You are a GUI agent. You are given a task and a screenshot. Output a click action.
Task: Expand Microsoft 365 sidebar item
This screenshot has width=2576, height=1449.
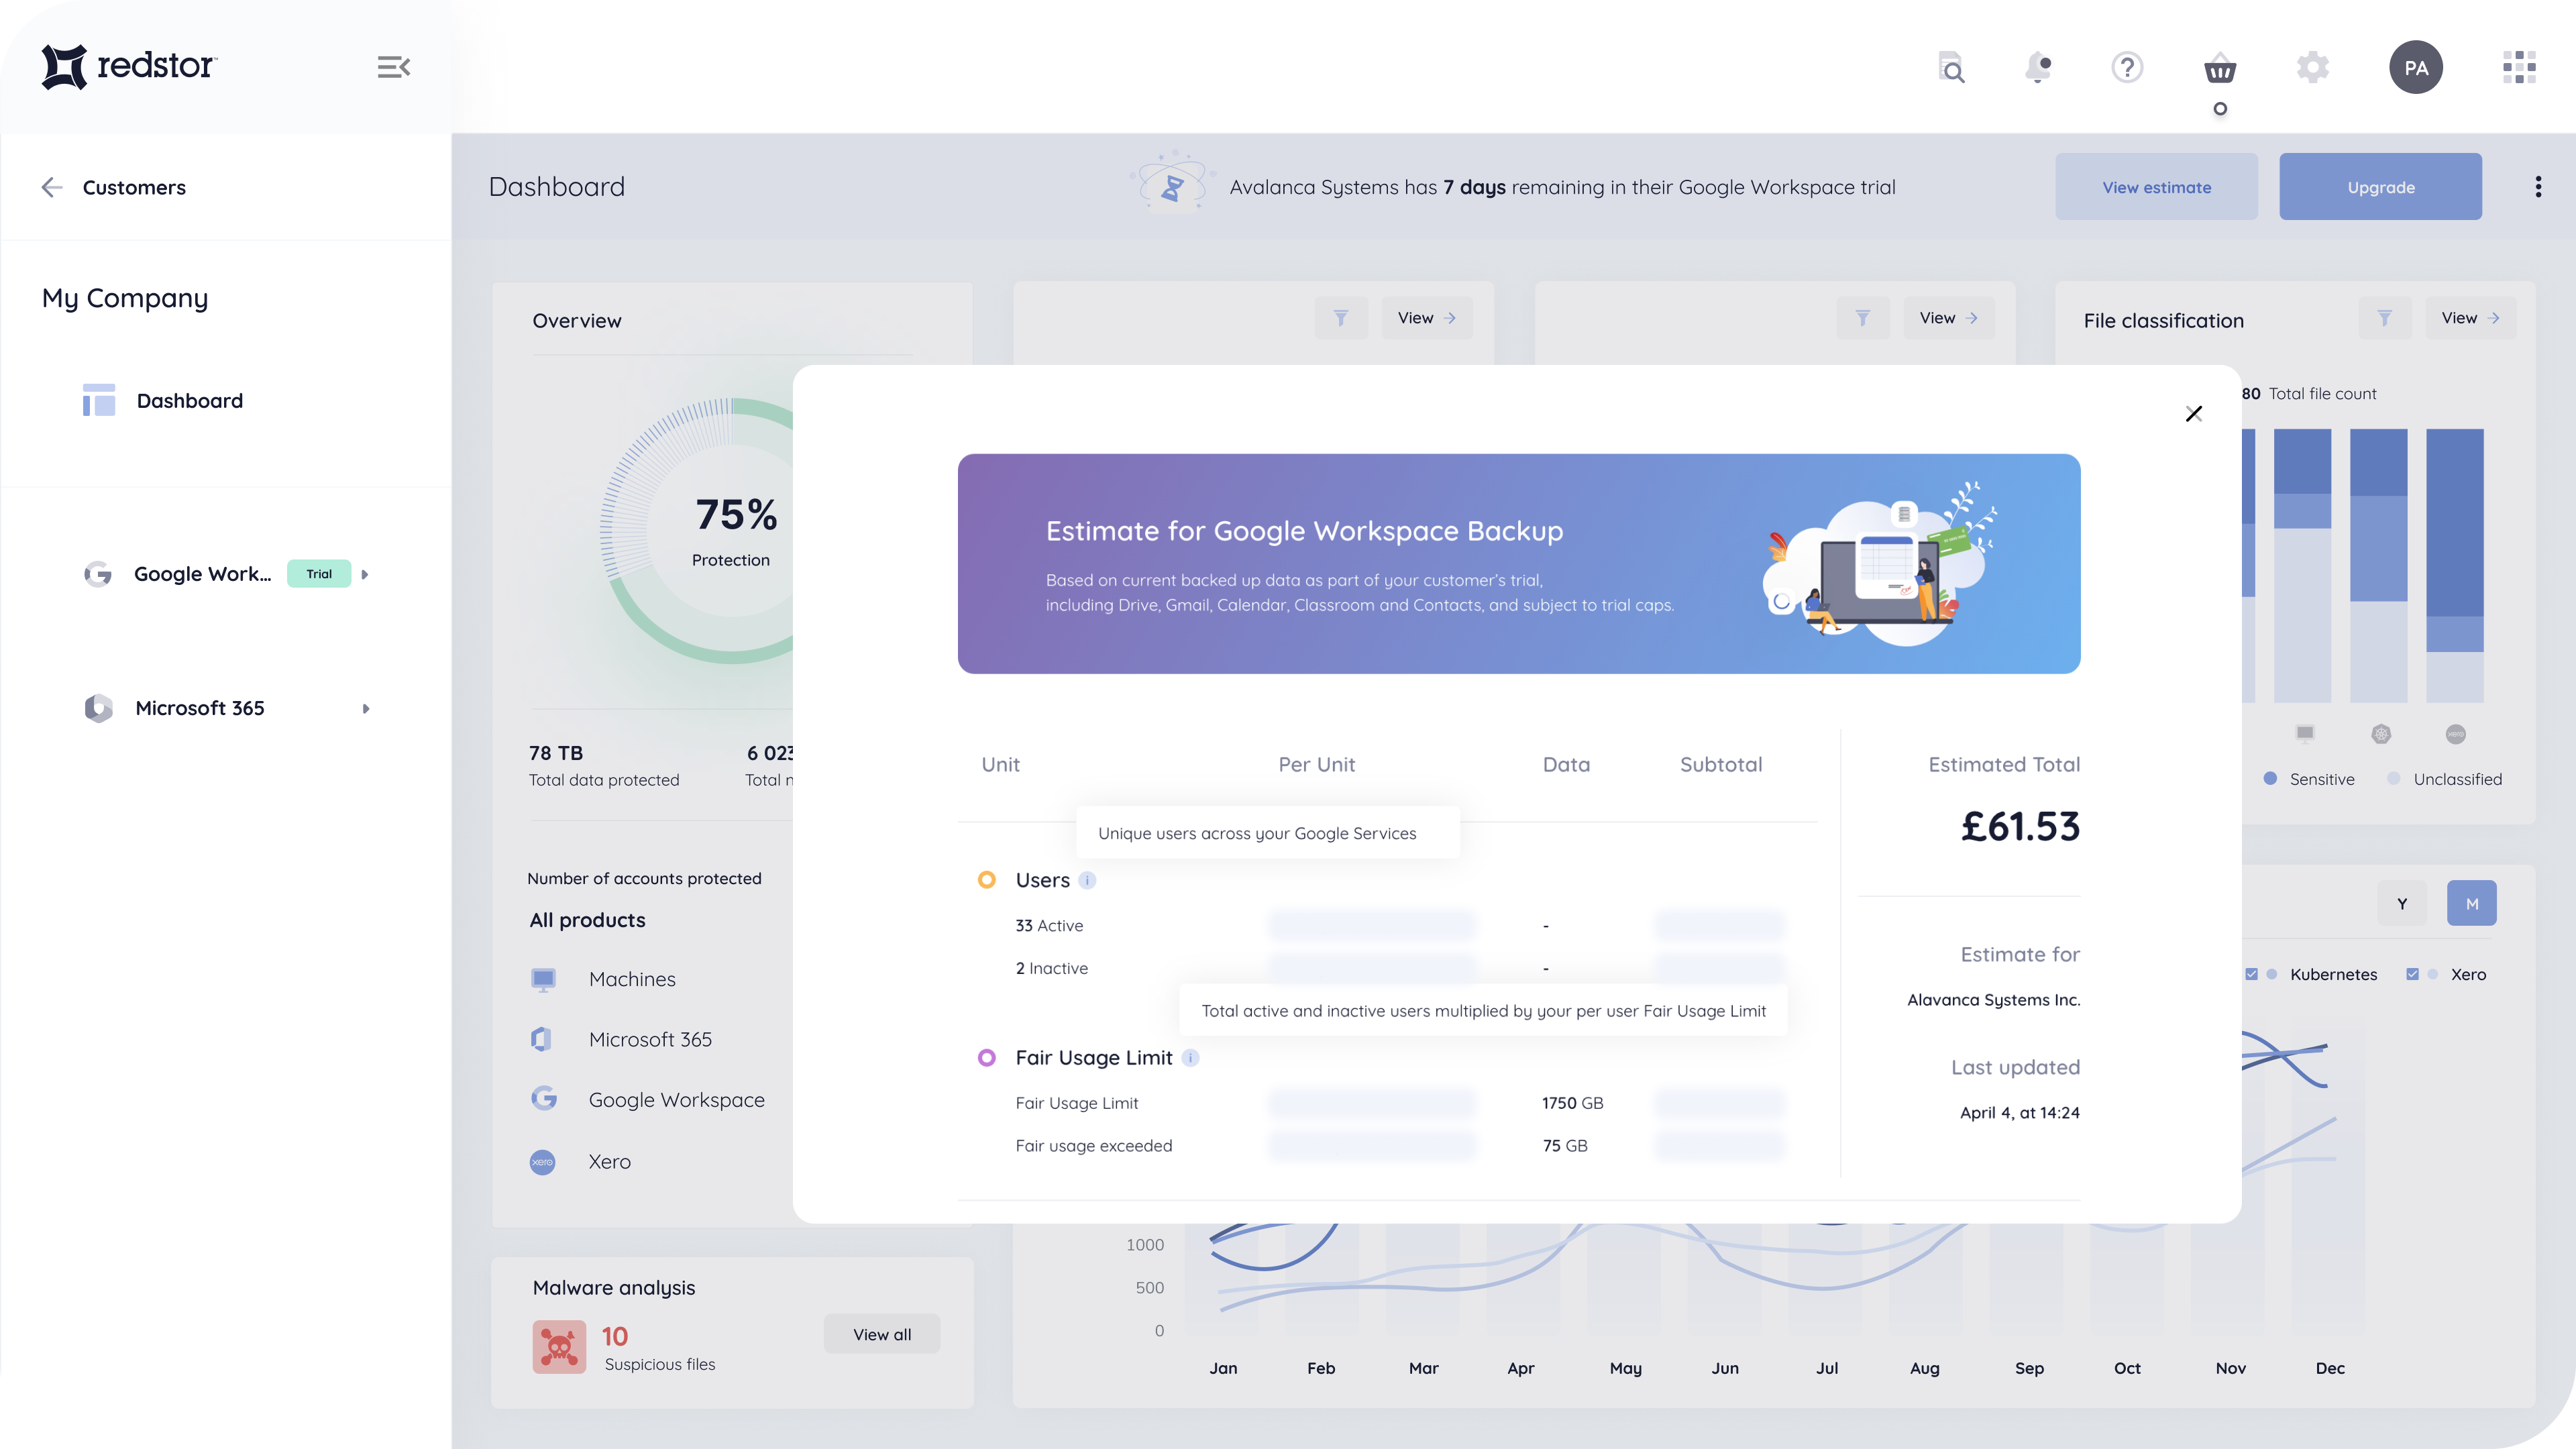pyautogui.click(x=366, y=708)
